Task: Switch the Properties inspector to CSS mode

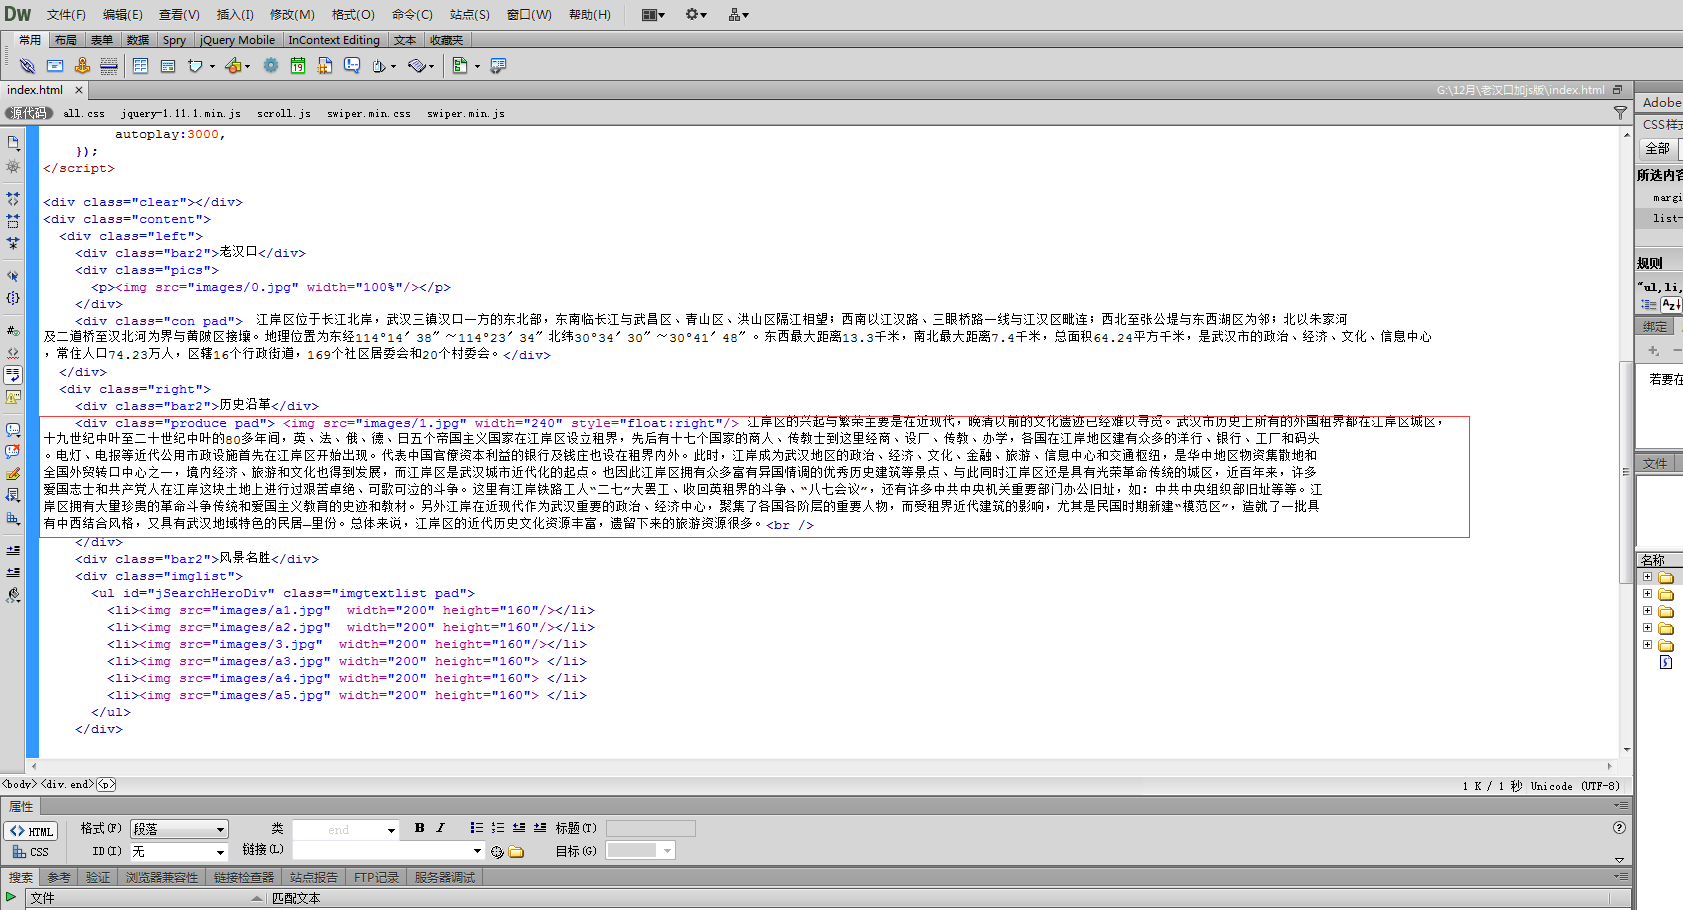Action: (x=30, y=852)
